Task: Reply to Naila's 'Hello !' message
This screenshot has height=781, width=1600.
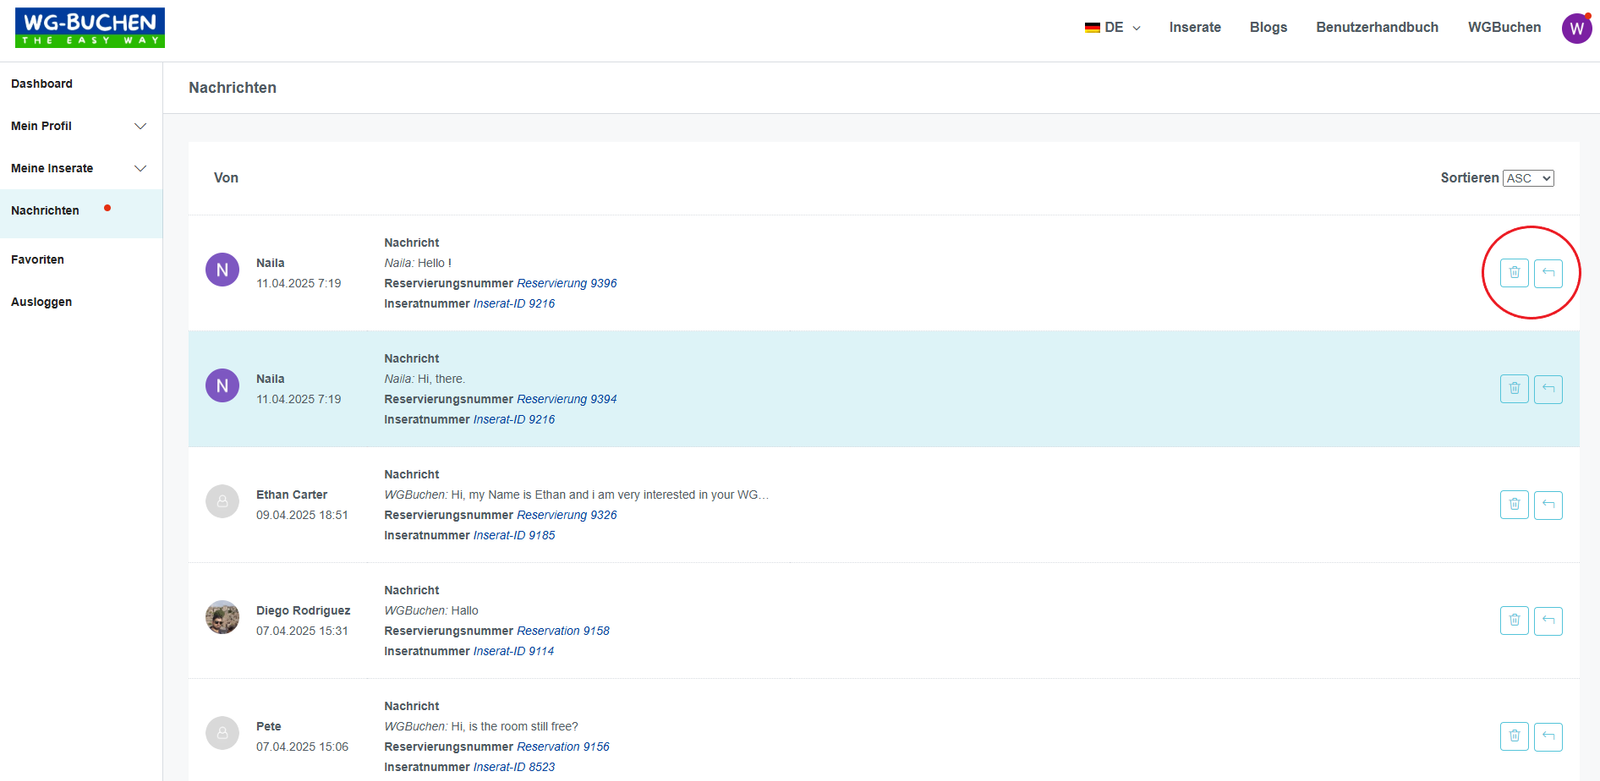Action: pyautogui.click(x=1548, y=273)
